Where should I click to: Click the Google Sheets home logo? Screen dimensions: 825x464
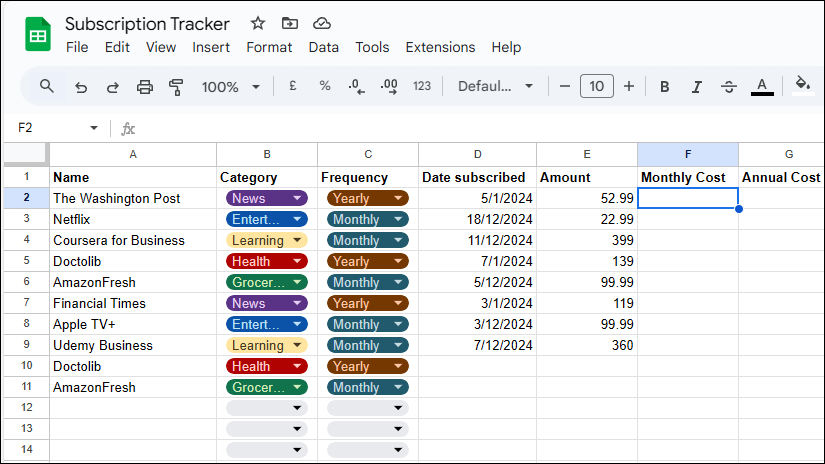point(38,34)
